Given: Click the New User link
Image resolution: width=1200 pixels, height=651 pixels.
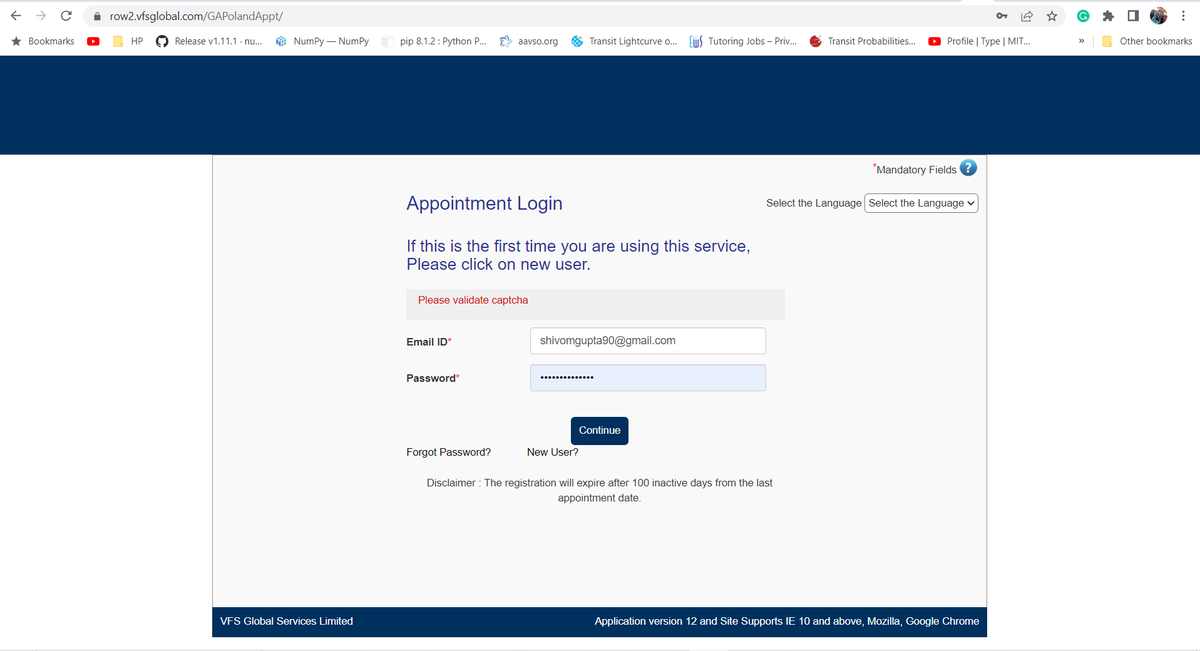Looking at the screenshot, I should (553, 452).
